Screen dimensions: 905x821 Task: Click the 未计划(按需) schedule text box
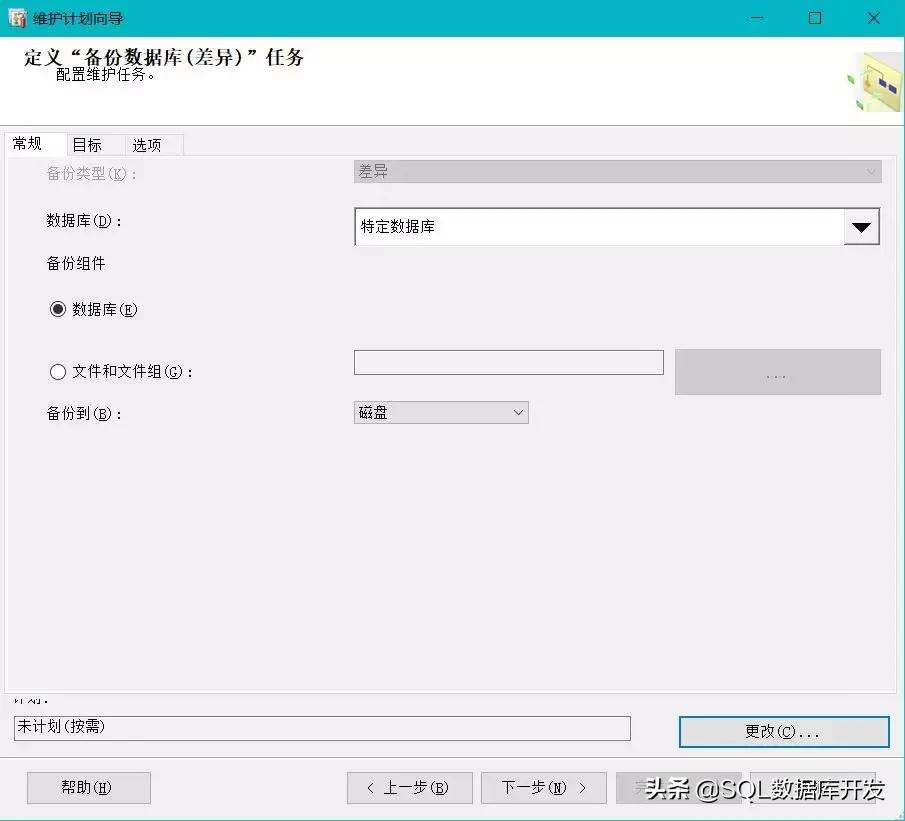coord(320,729)
